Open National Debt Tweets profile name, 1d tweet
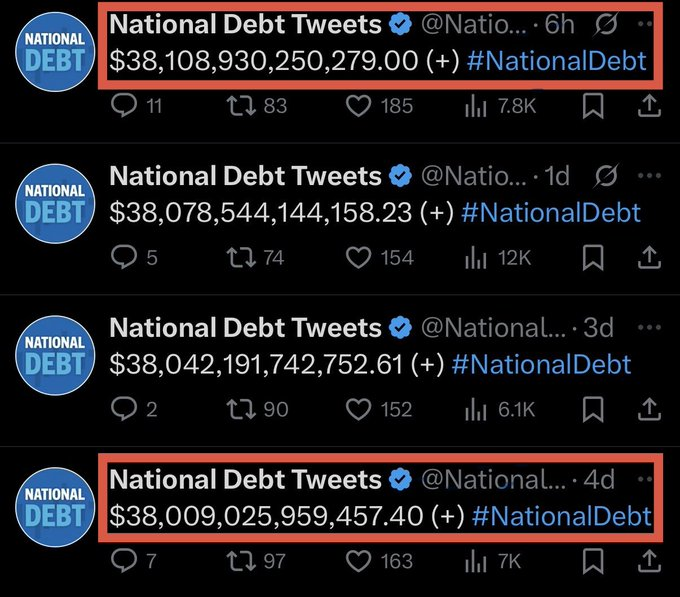 coord(245,176)
